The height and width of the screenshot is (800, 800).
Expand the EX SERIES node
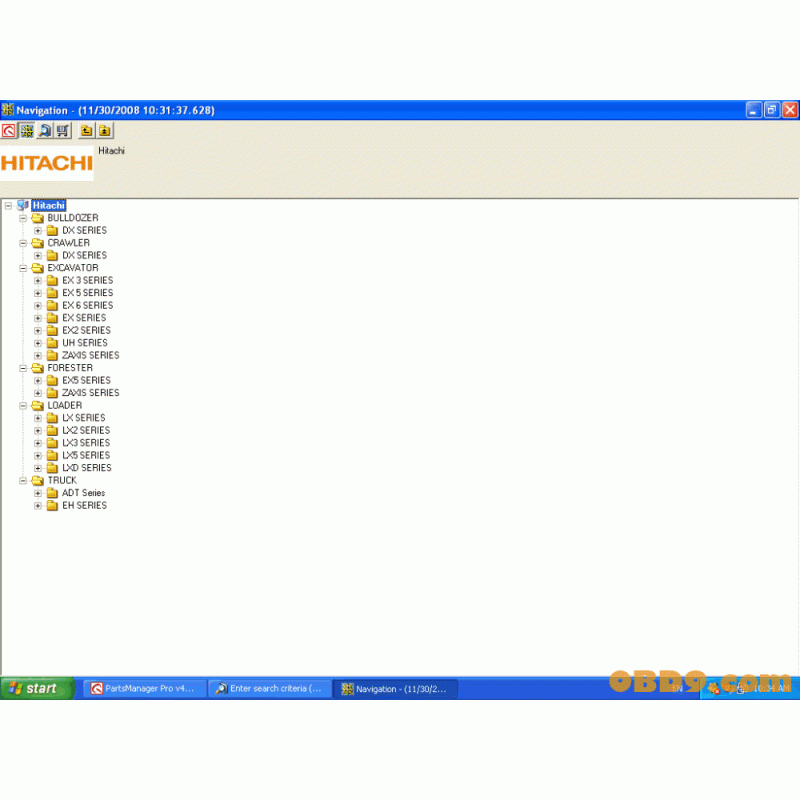pyautogui.click(x=38, y=318)
